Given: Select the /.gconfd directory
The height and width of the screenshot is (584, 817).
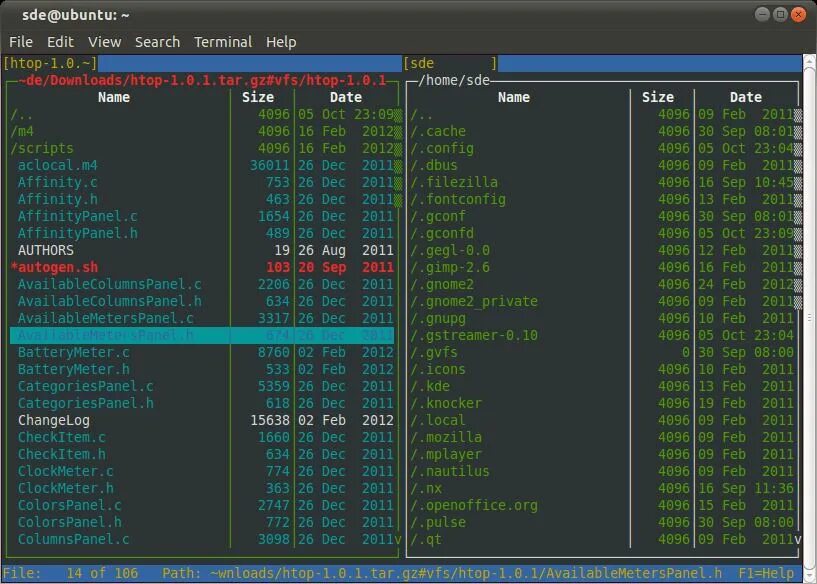Looking at the screenshot, I should (x=602, y=233).
